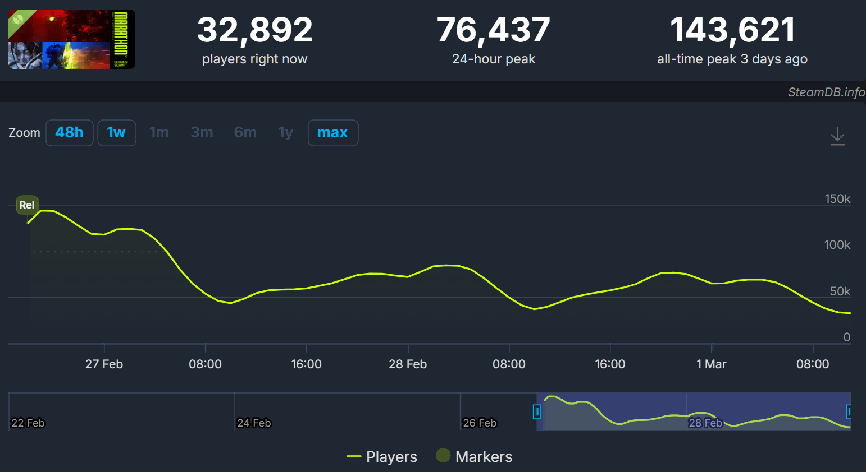Click 24 Feb in the navigator timeline

point(254,423)
